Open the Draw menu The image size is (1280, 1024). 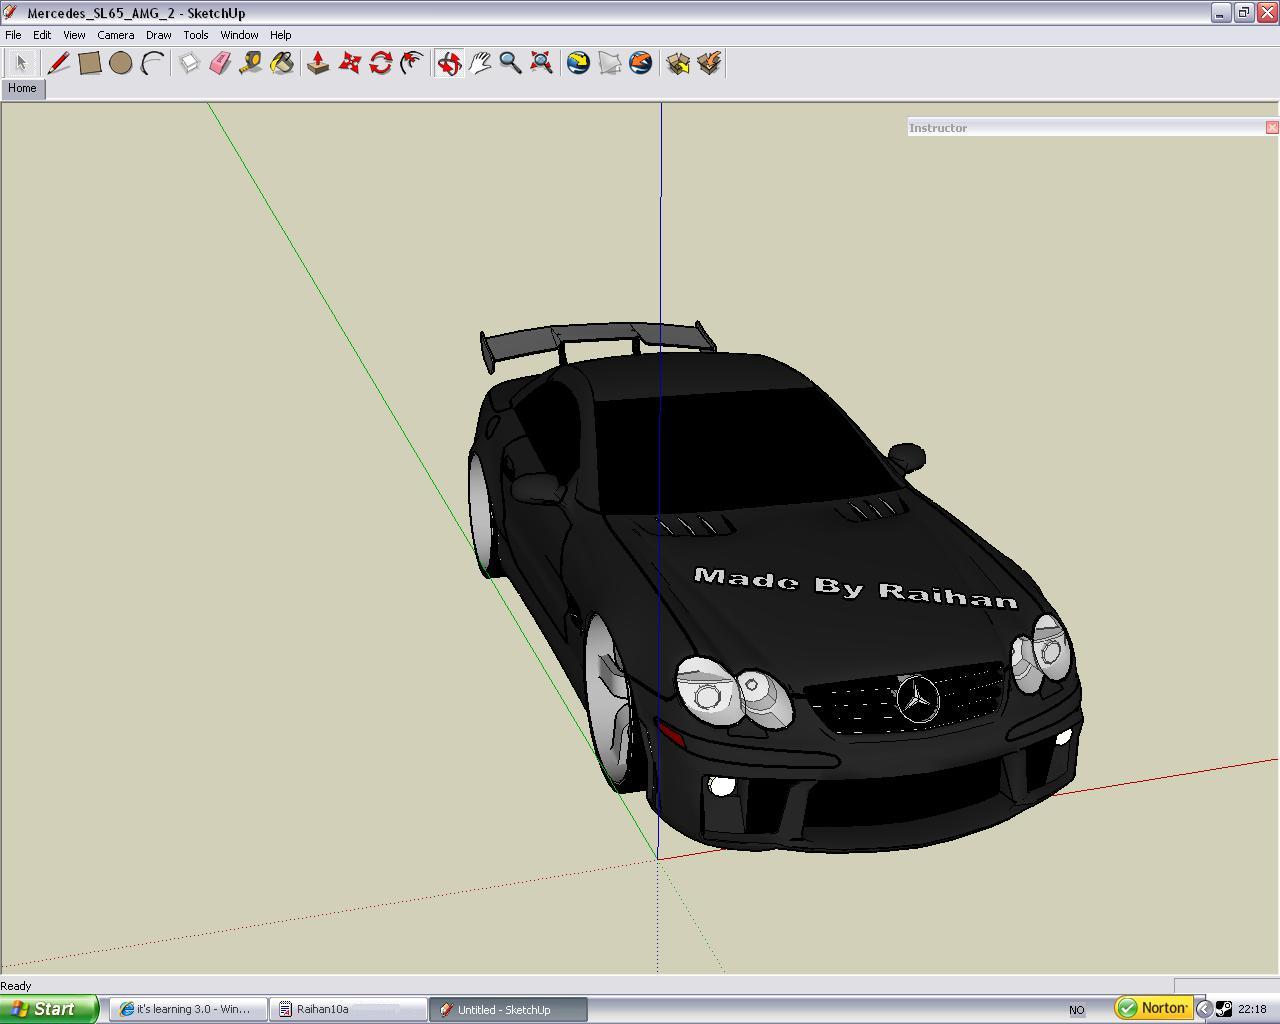tap(158, 35)
